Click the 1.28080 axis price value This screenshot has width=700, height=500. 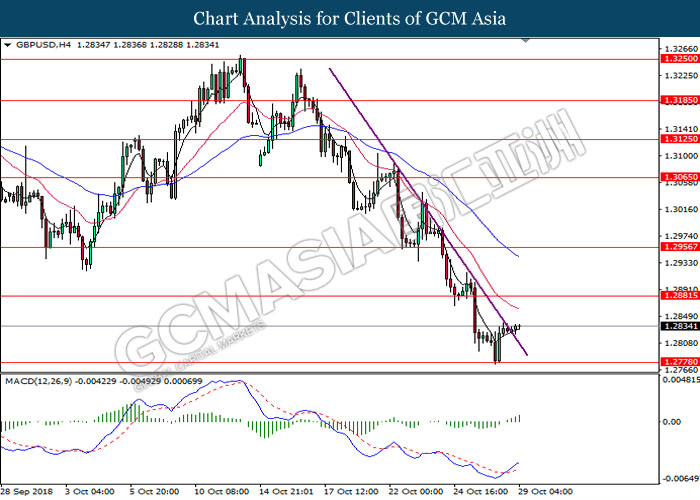point(681,343)
